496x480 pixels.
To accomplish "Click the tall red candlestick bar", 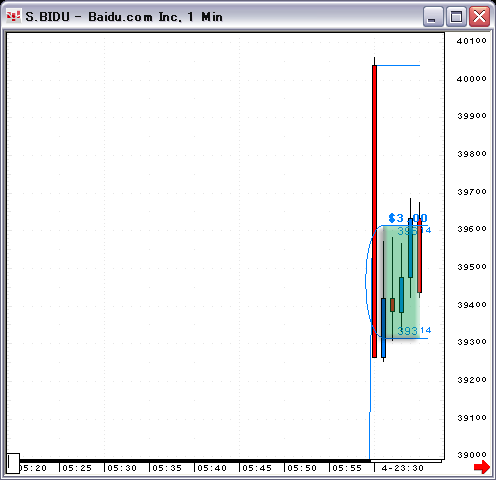I will point(374,211).
